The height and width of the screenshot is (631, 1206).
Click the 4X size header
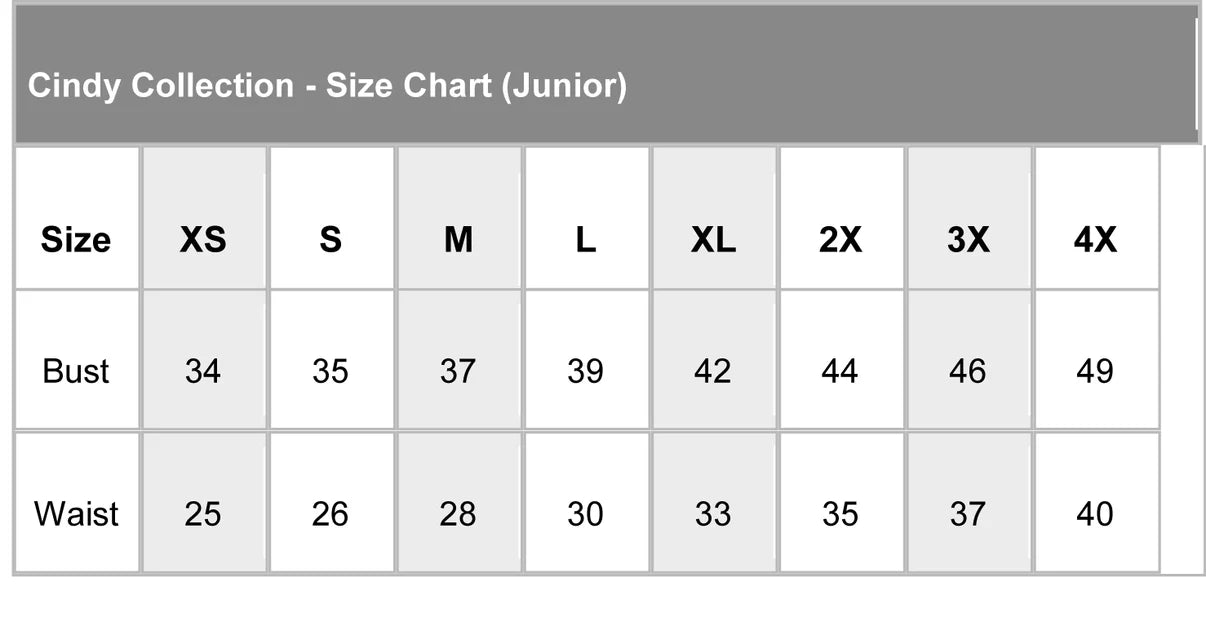(x=1095, y=240)
